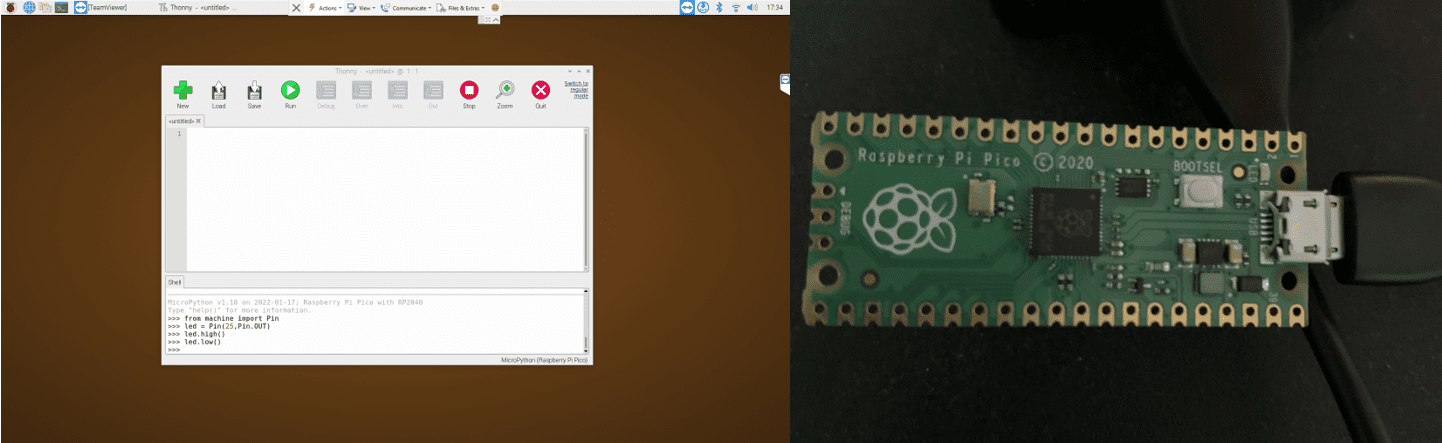Click the Thonny - <untitled> taskbar button
This screenshot has width=1442, height=443.
(198, 7)
